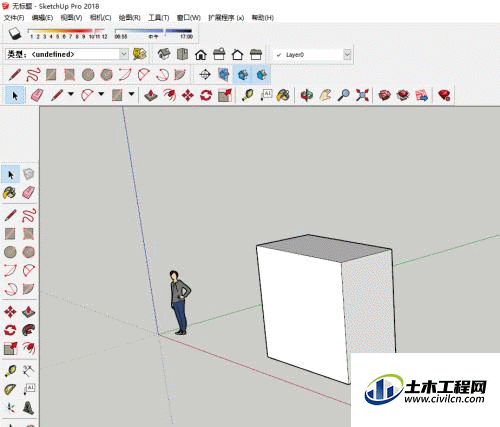Viewport: 500px width, 427px height.
Task: Activate the Orbit tool
Action: click(x=306, y=95)
